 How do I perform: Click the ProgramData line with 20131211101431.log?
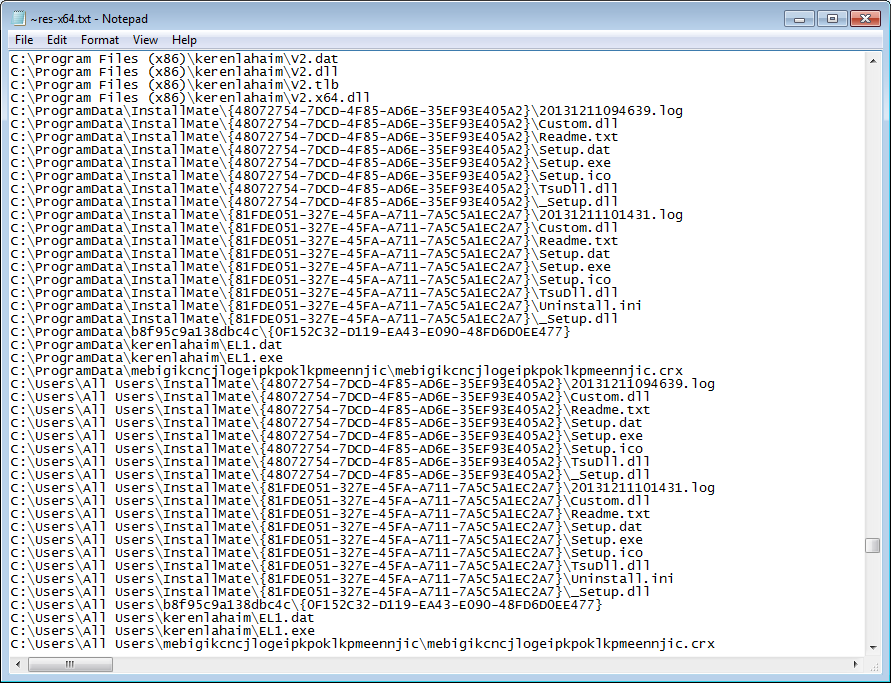click(x=347, y=215)
